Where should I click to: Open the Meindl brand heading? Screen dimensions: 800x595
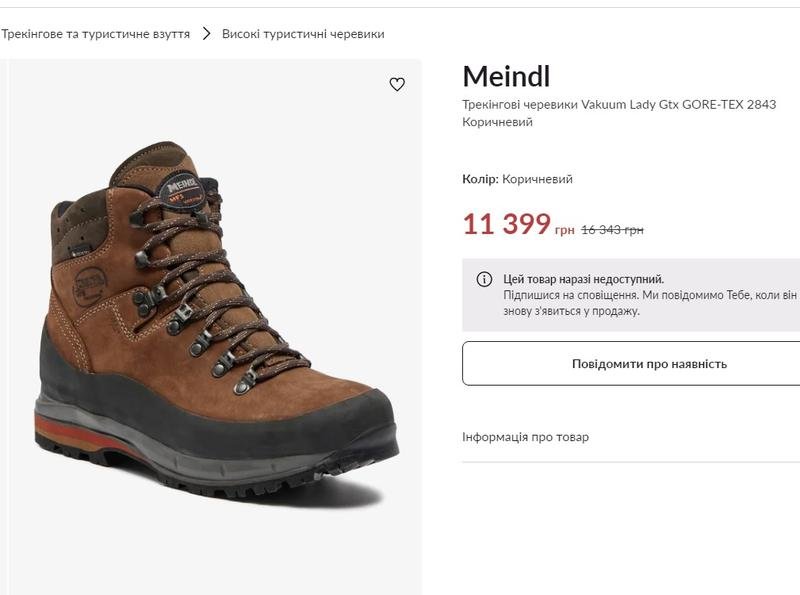(506, 76)
